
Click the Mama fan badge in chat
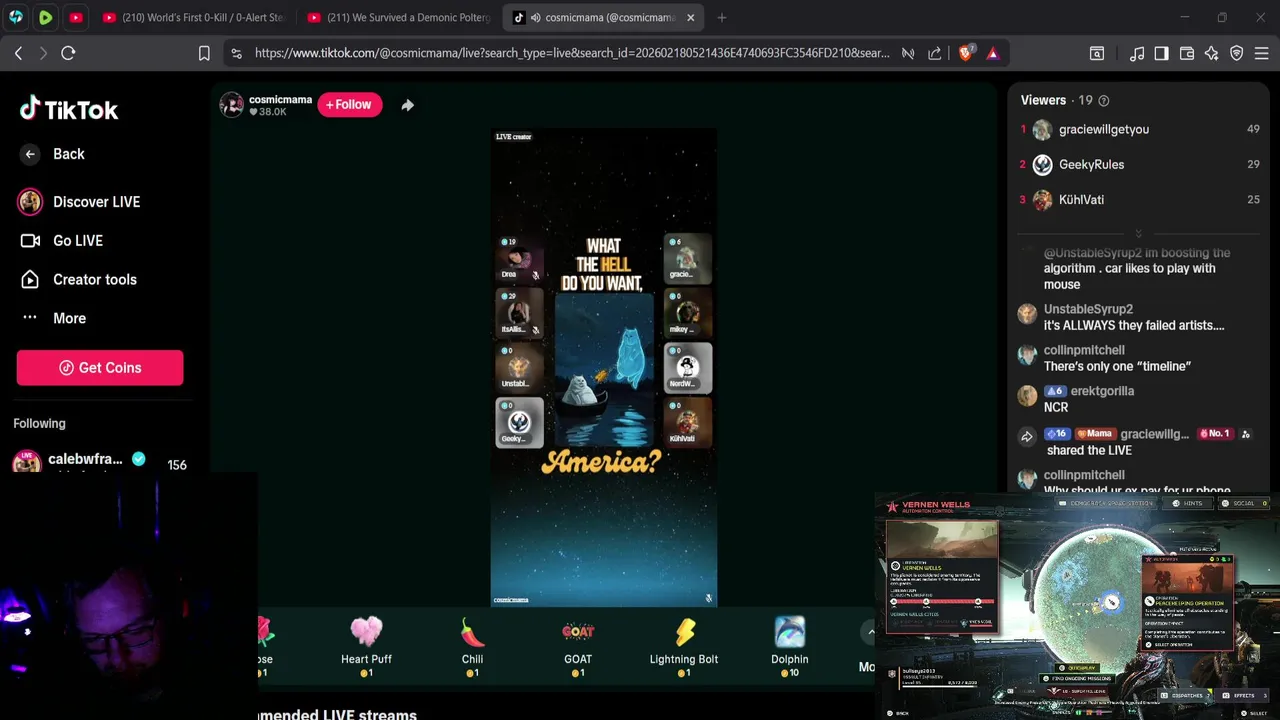coord(1094,434)
